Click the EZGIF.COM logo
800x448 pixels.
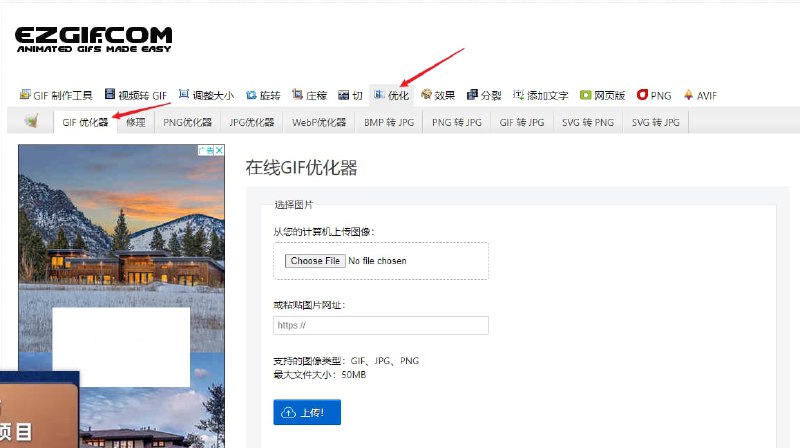(x=93, y=40)
